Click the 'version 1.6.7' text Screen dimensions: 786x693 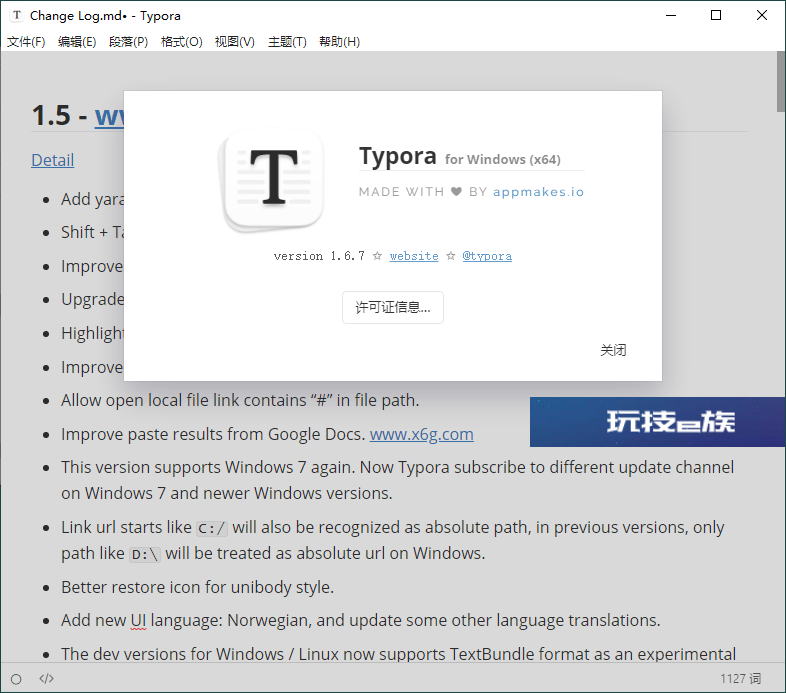click(x=319, y=256)
